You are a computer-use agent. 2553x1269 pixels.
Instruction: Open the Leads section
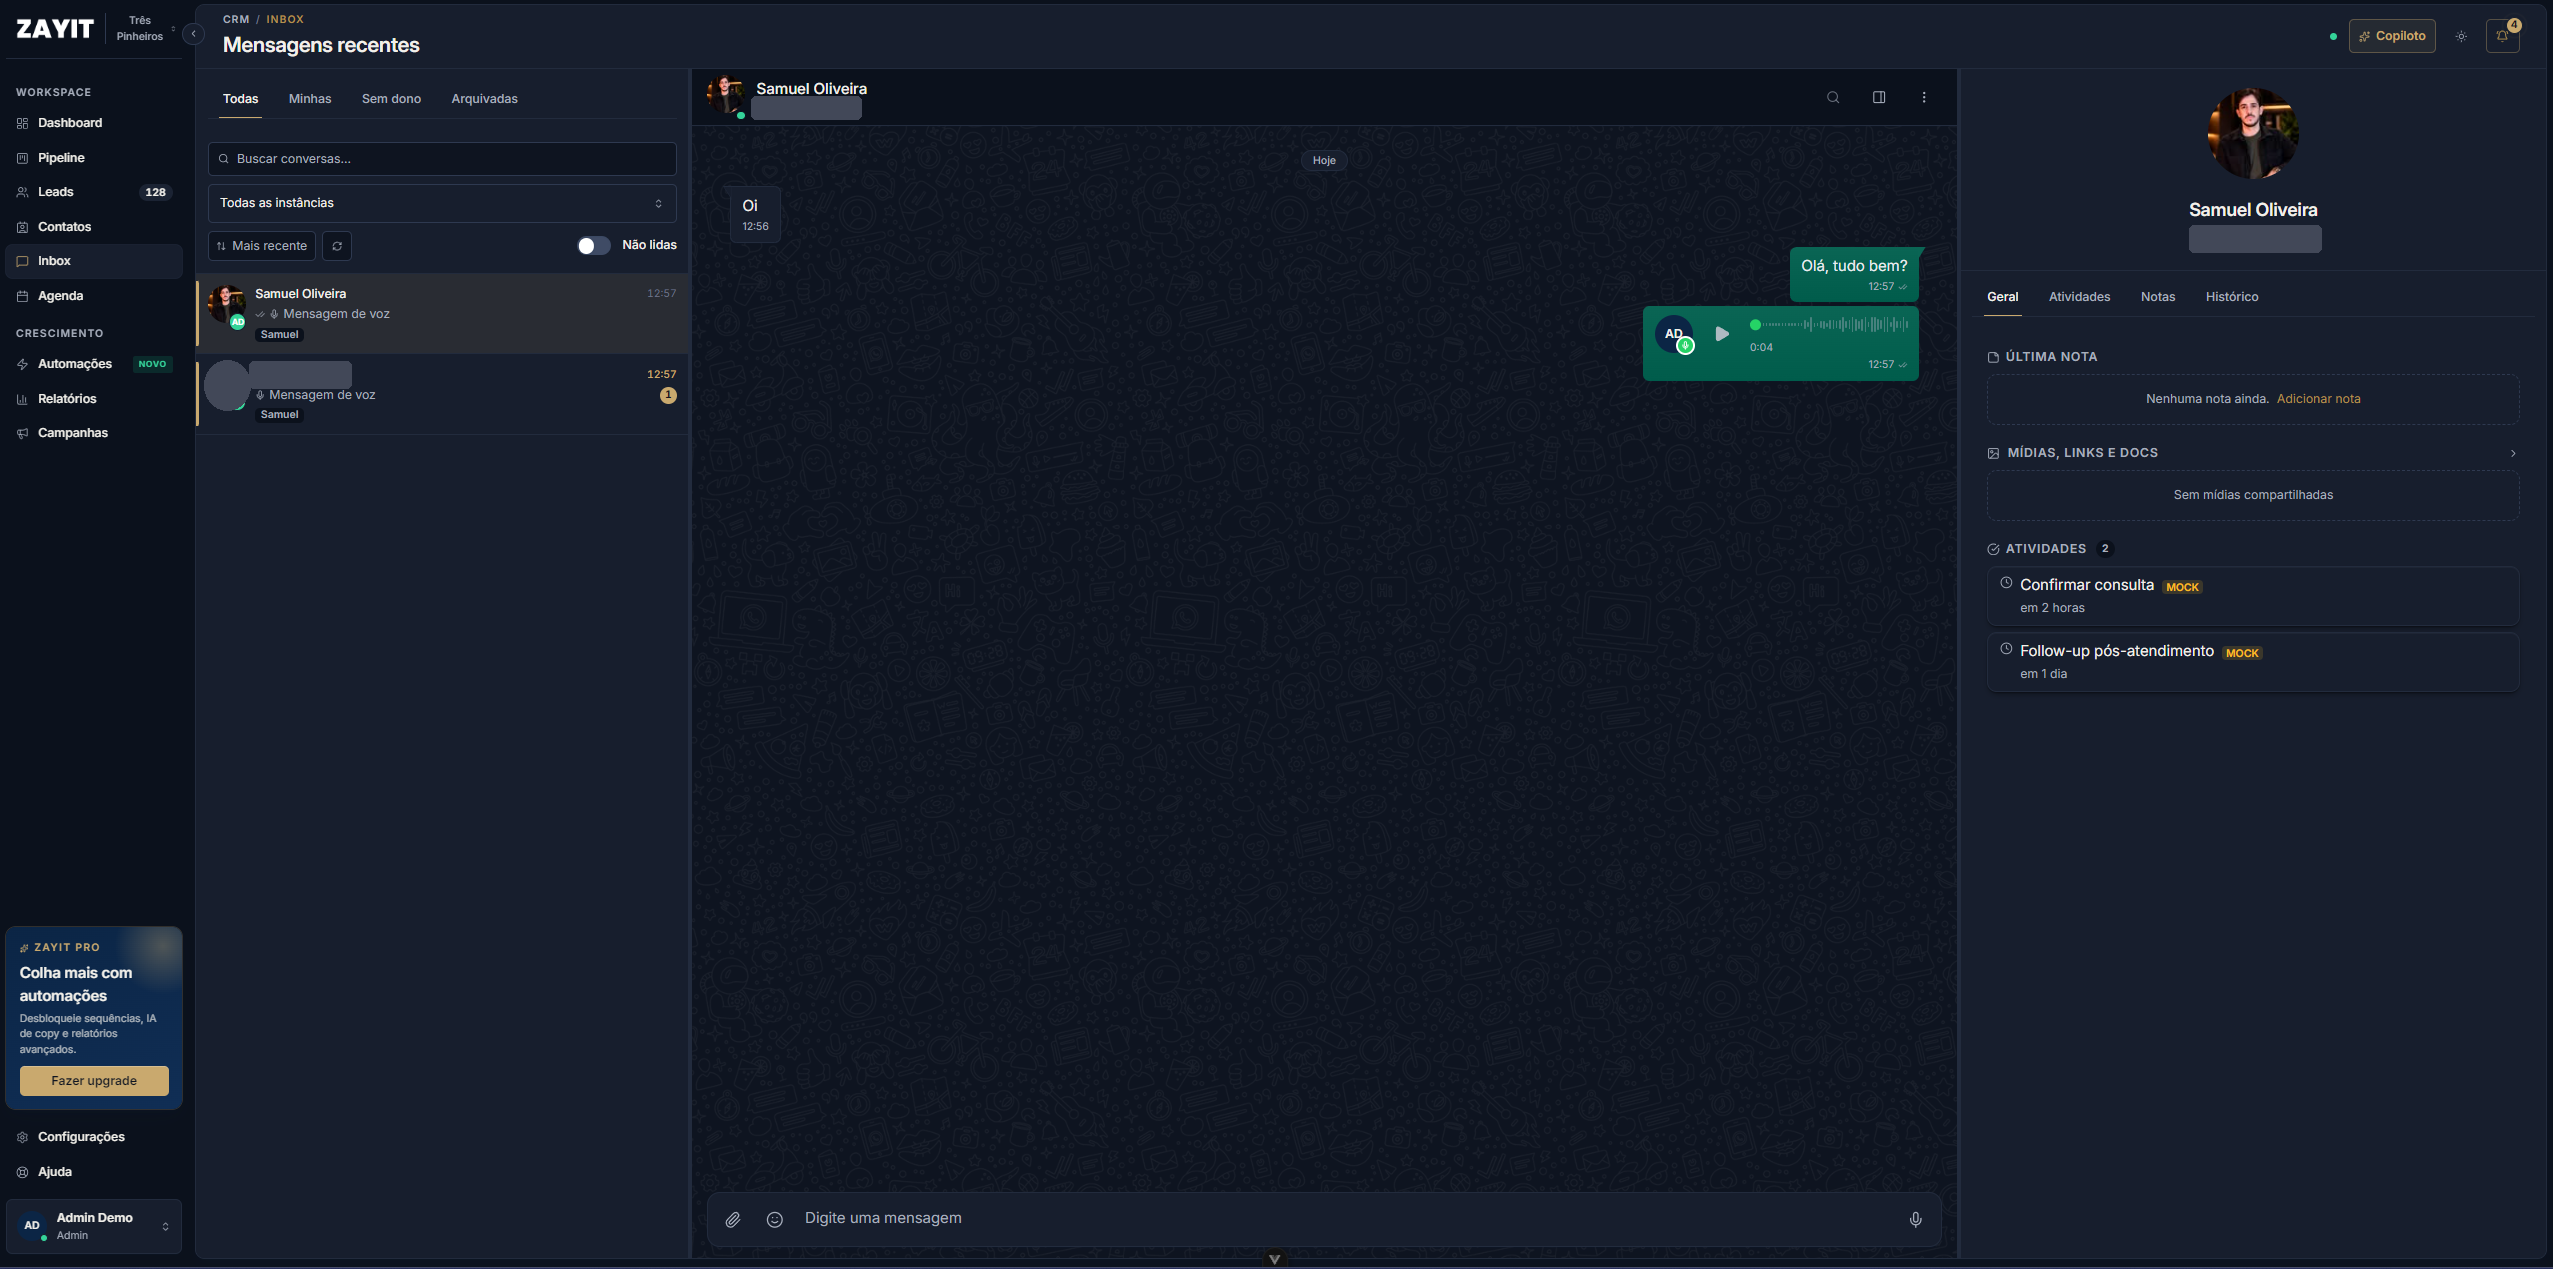click(x=93, y=192)
